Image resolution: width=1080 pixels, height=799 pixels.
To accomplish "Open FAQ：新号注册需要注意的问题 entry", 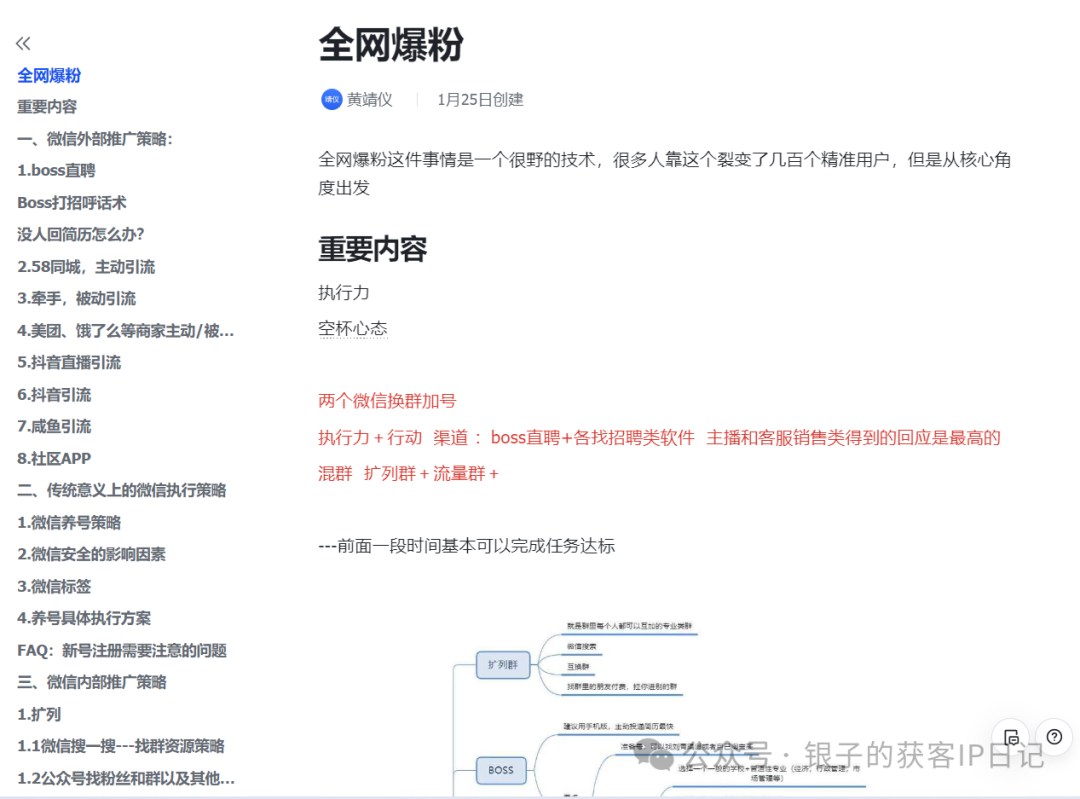I will [125, 650].
